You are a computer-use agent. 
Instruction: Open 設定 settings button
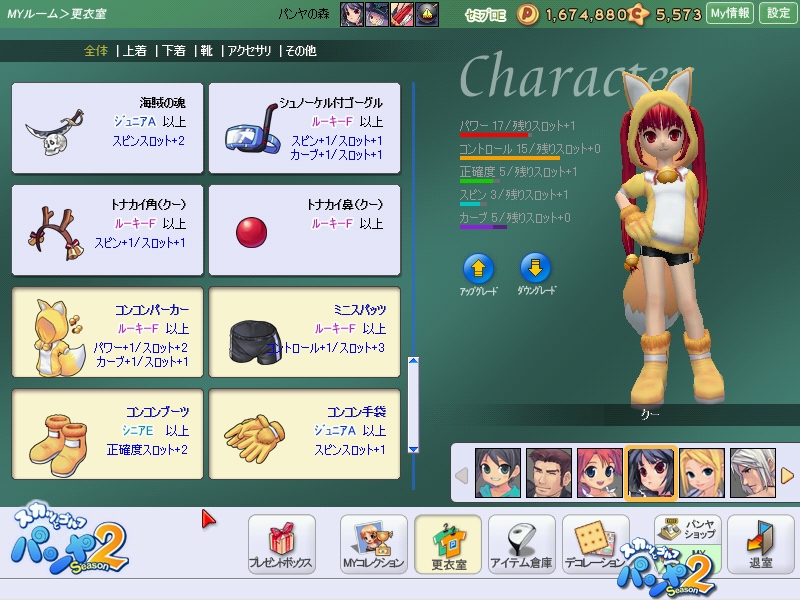click(x=778, y=13)
